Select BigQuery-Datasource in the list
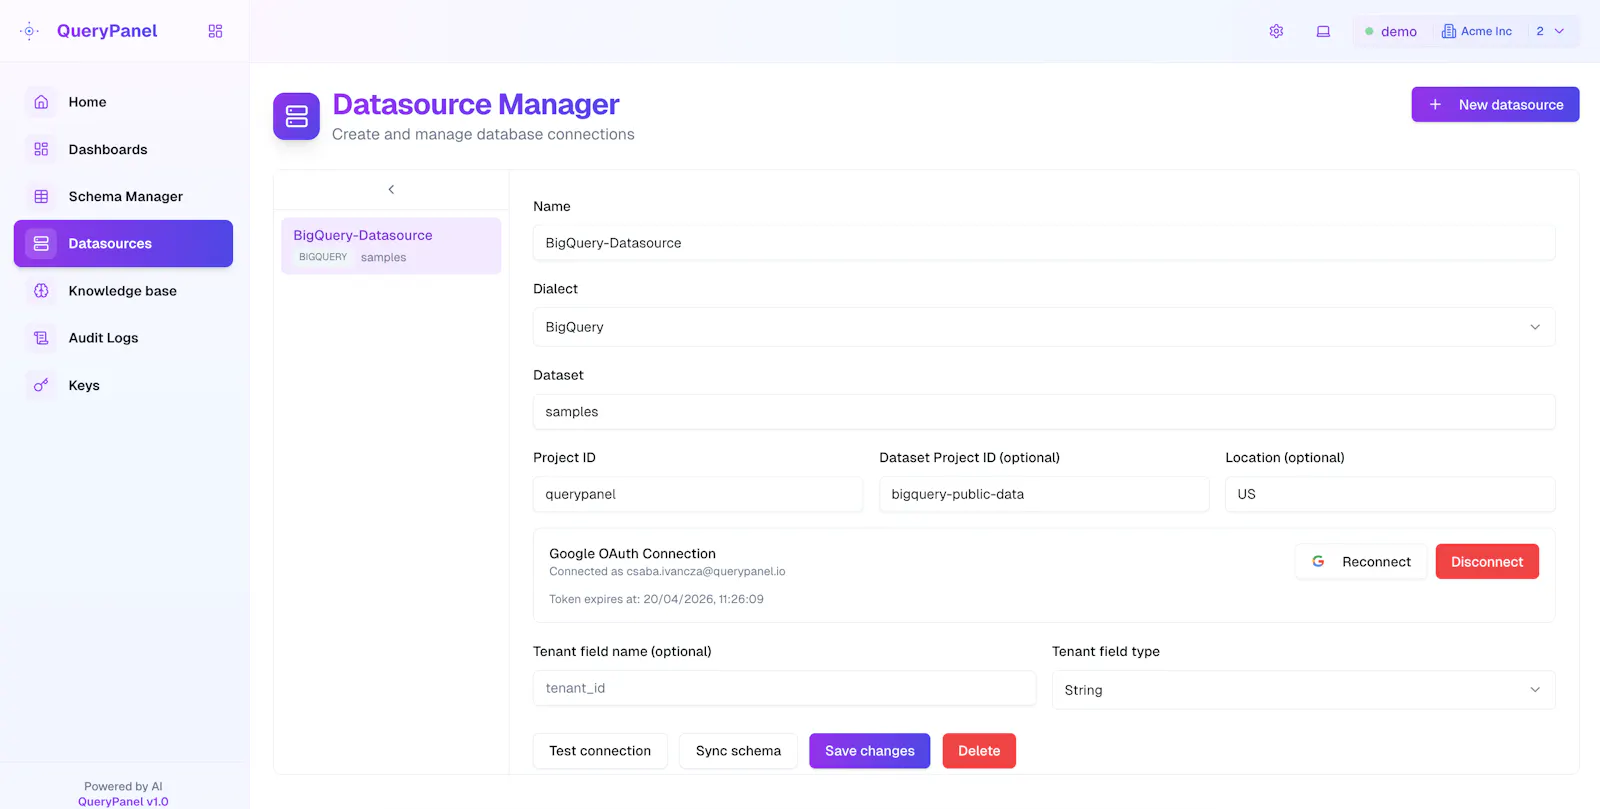This screenshot has width=1600, height=809. [391, 246]
